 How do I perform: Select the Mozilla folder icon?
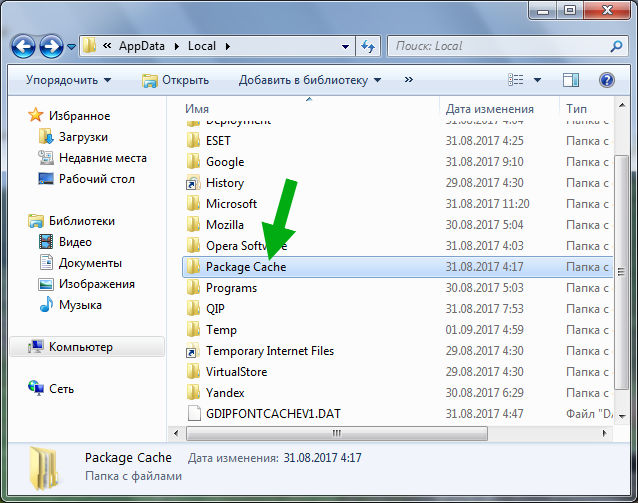coord(193,225)
